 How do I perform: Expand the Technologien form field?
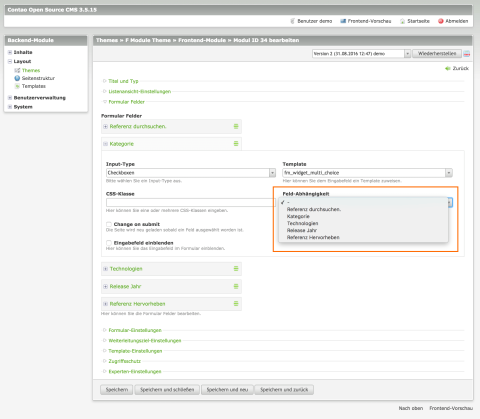pyautogui.click(x=106, y=269)
